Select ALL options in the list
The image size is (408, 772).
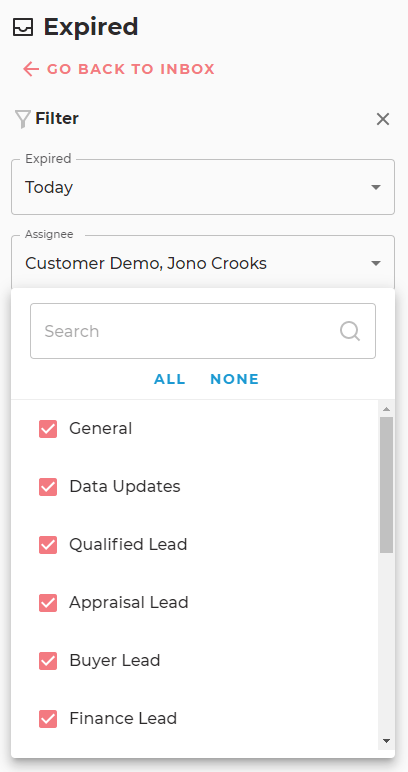170,379
